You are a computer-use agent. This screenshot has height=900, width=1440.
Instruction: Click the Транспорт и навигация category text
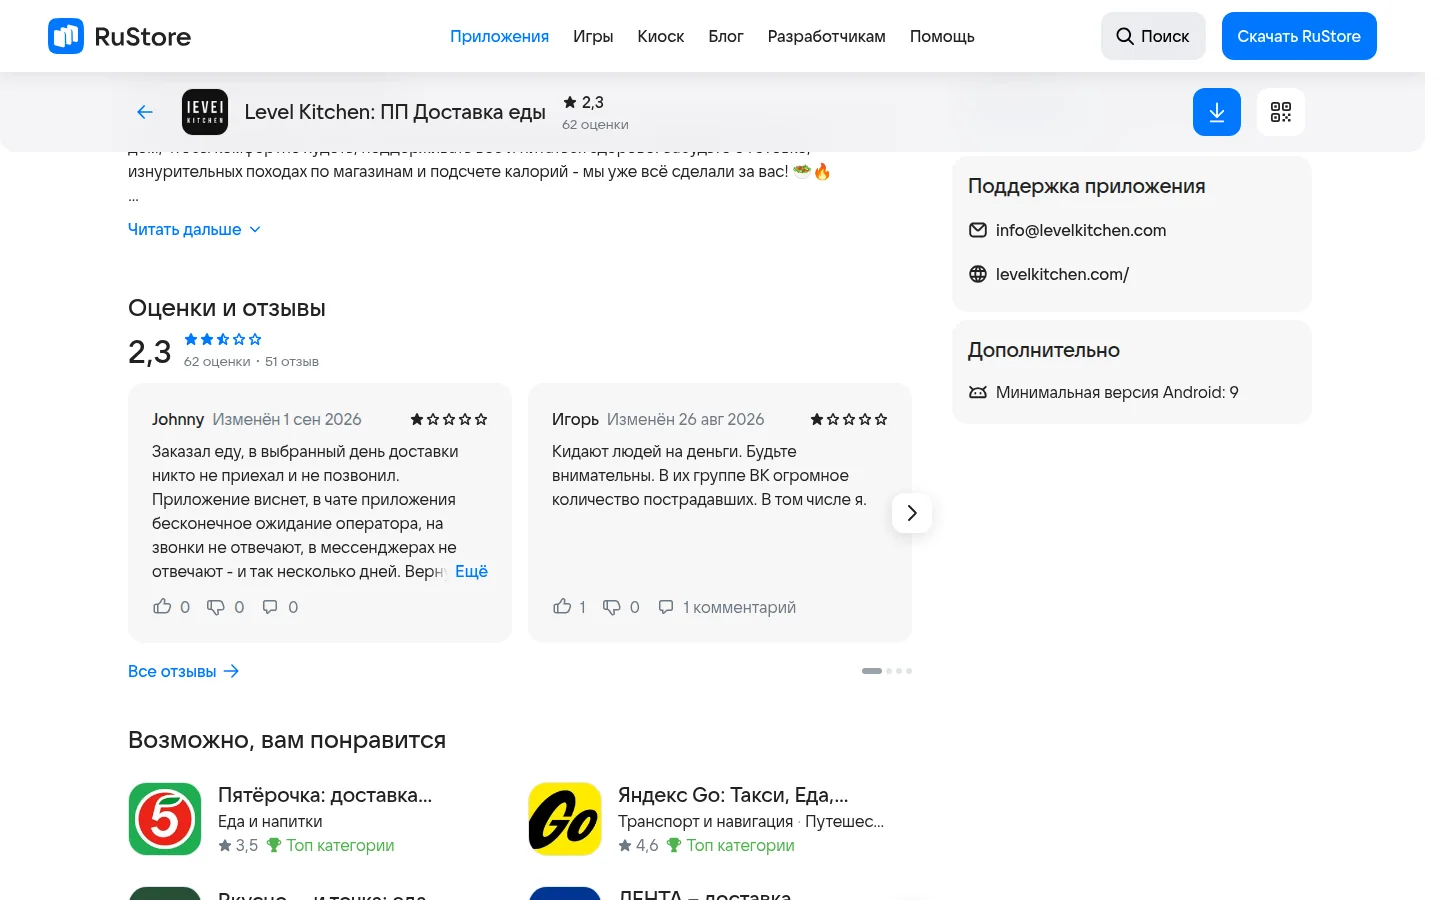[x=705, y=821]
